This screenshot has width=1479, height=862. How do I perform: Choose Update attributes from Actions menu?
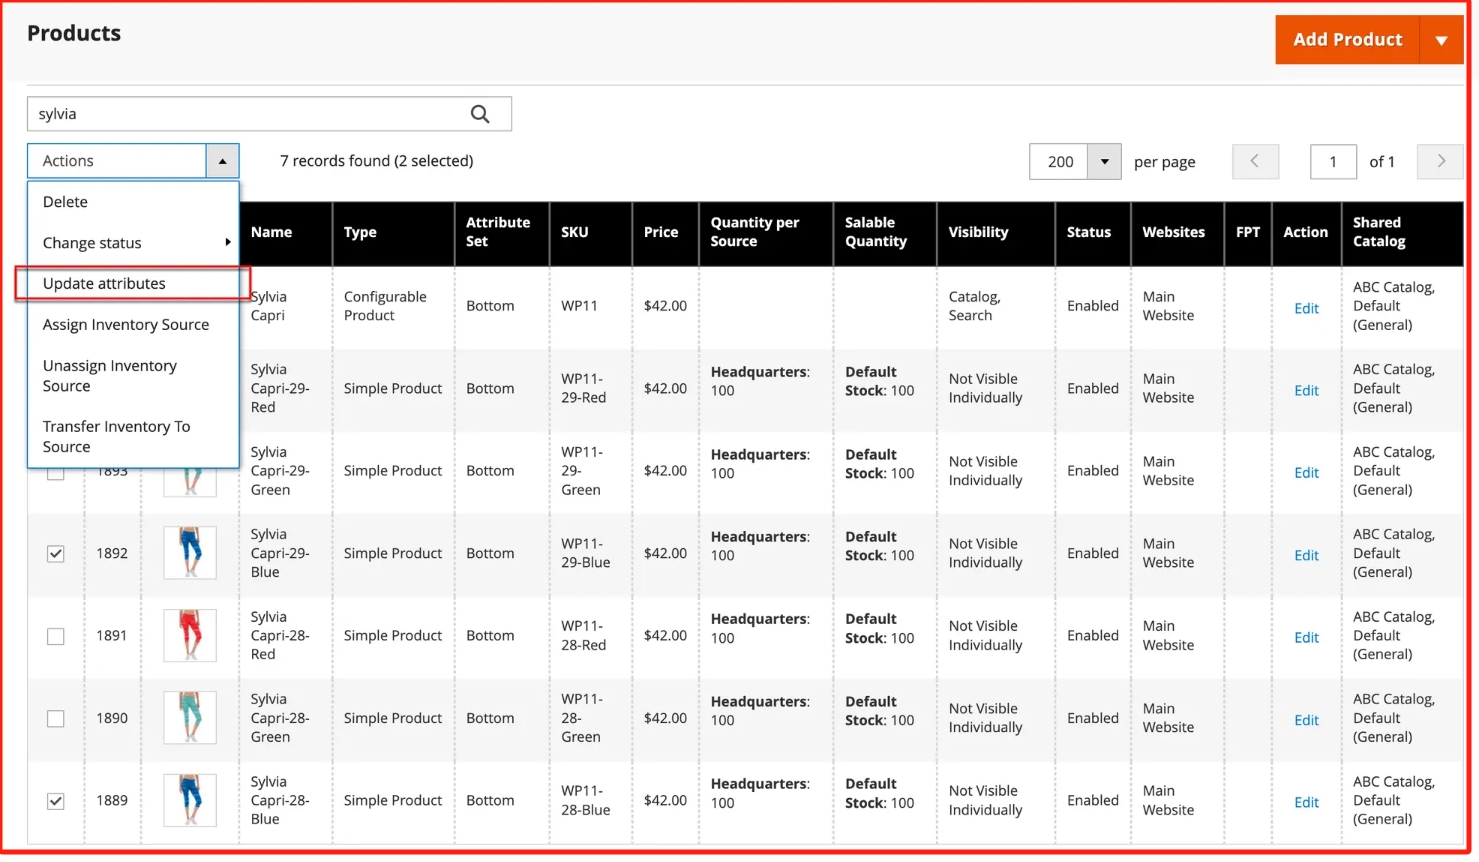104,284
